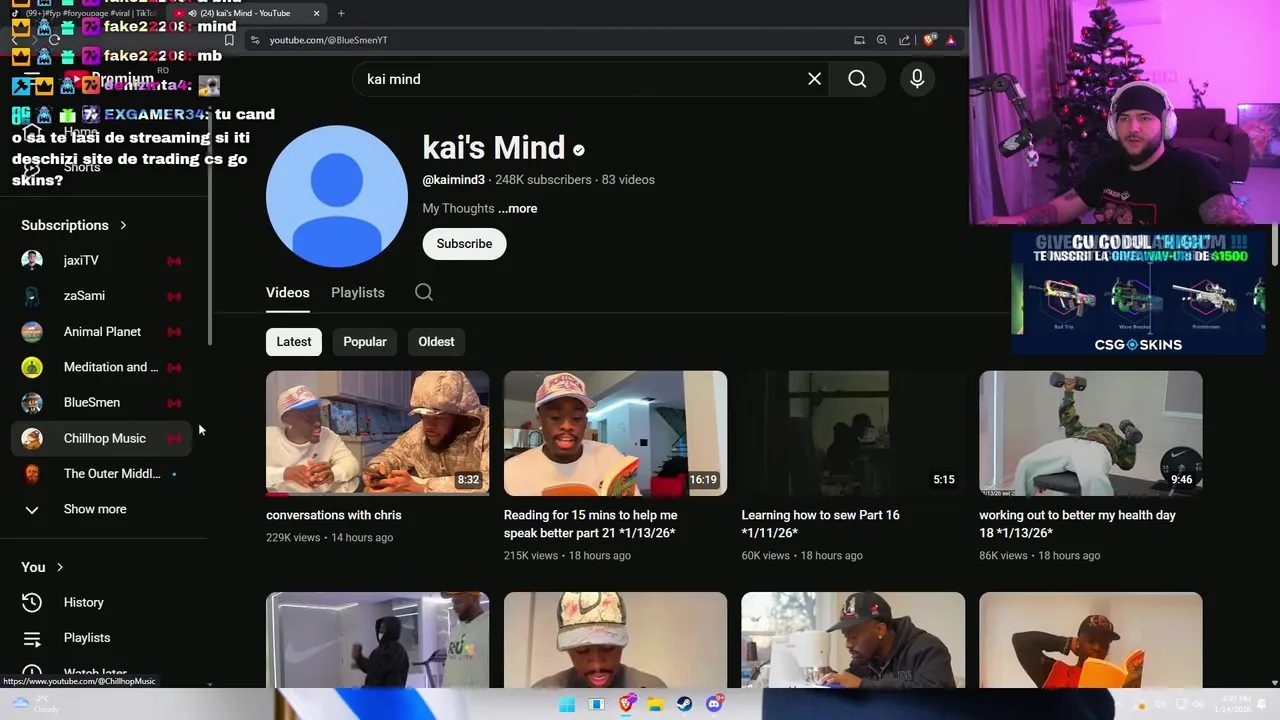Open the BlueSmen channel avatar

click(x=32, y=402)
